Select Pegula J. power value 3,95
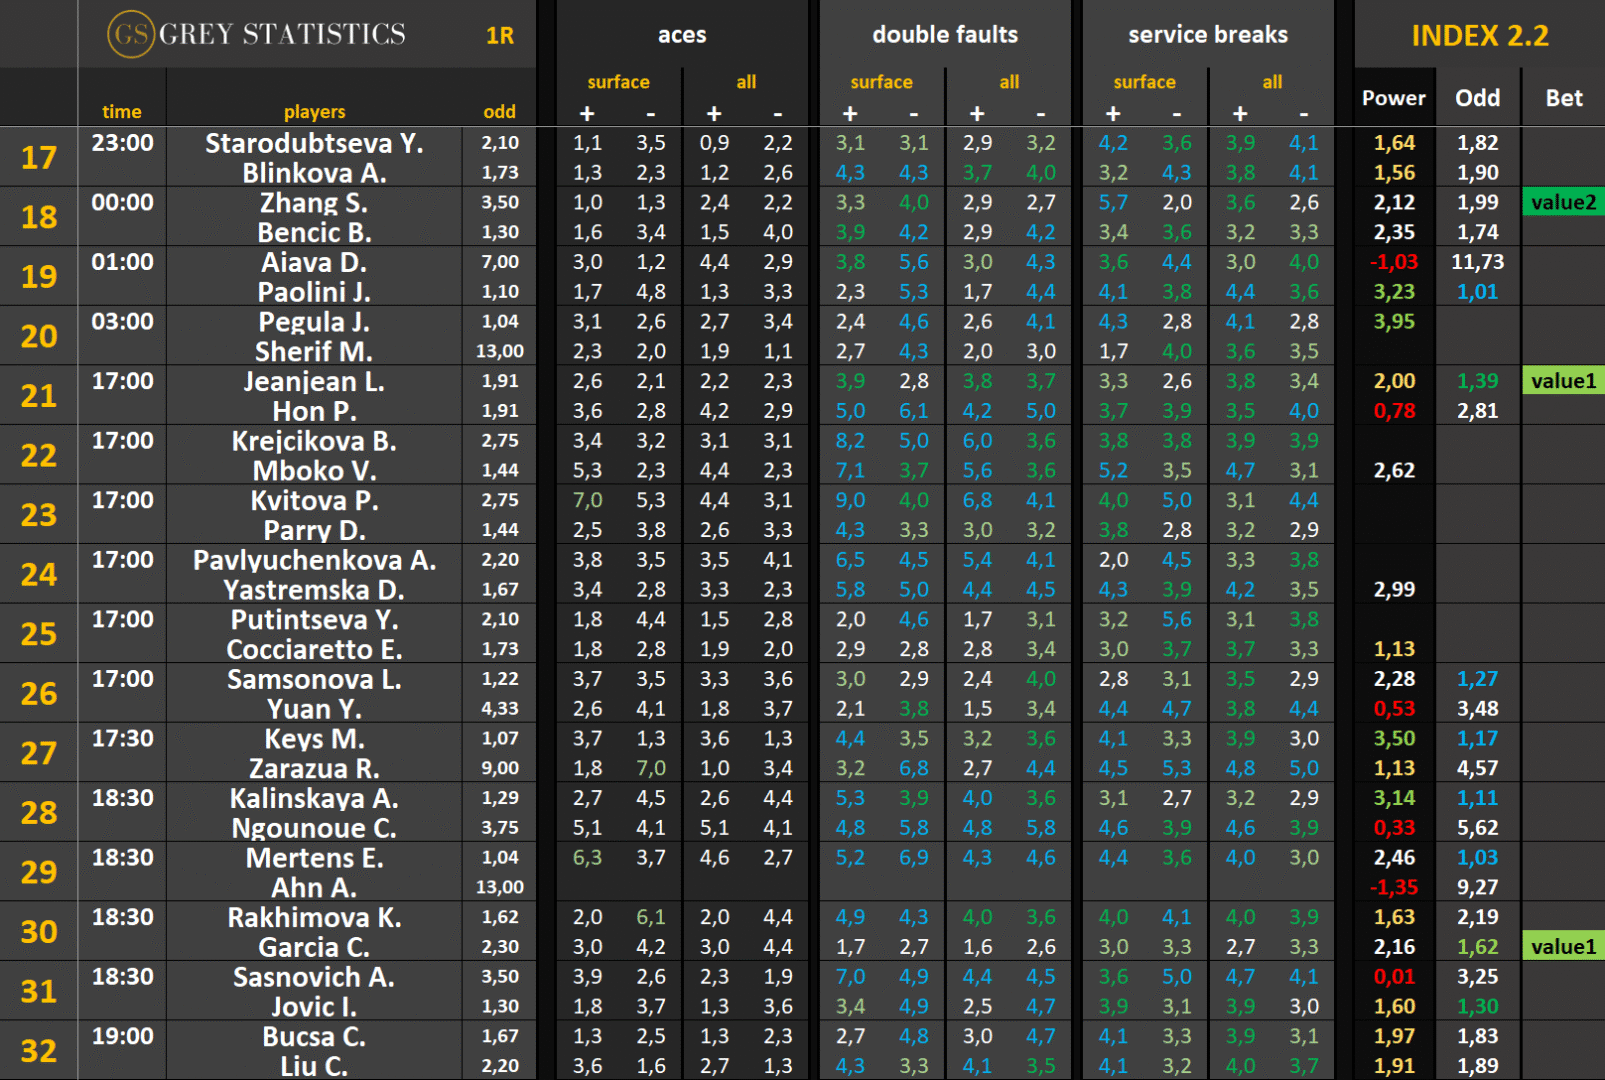 point(1394,322)
